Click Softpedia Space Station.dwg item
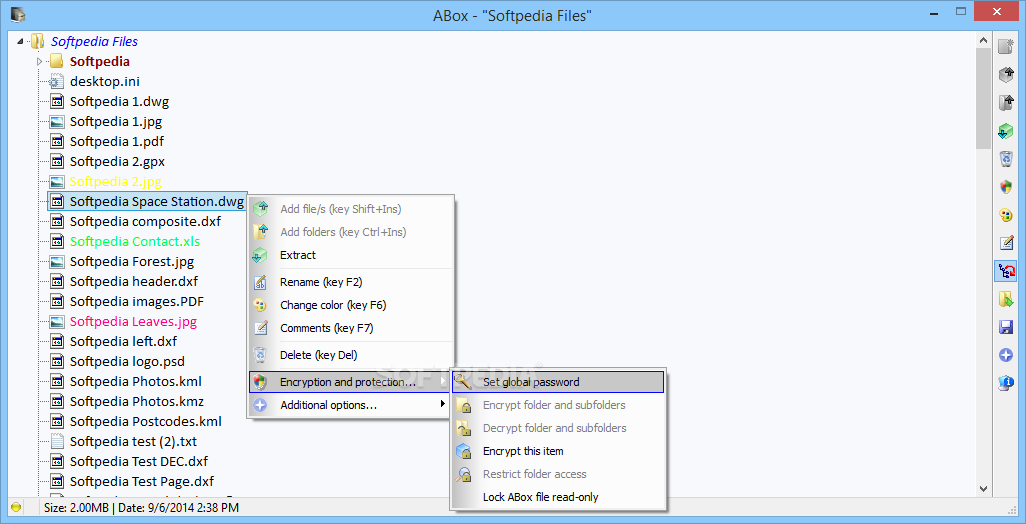 coord(157,201)
